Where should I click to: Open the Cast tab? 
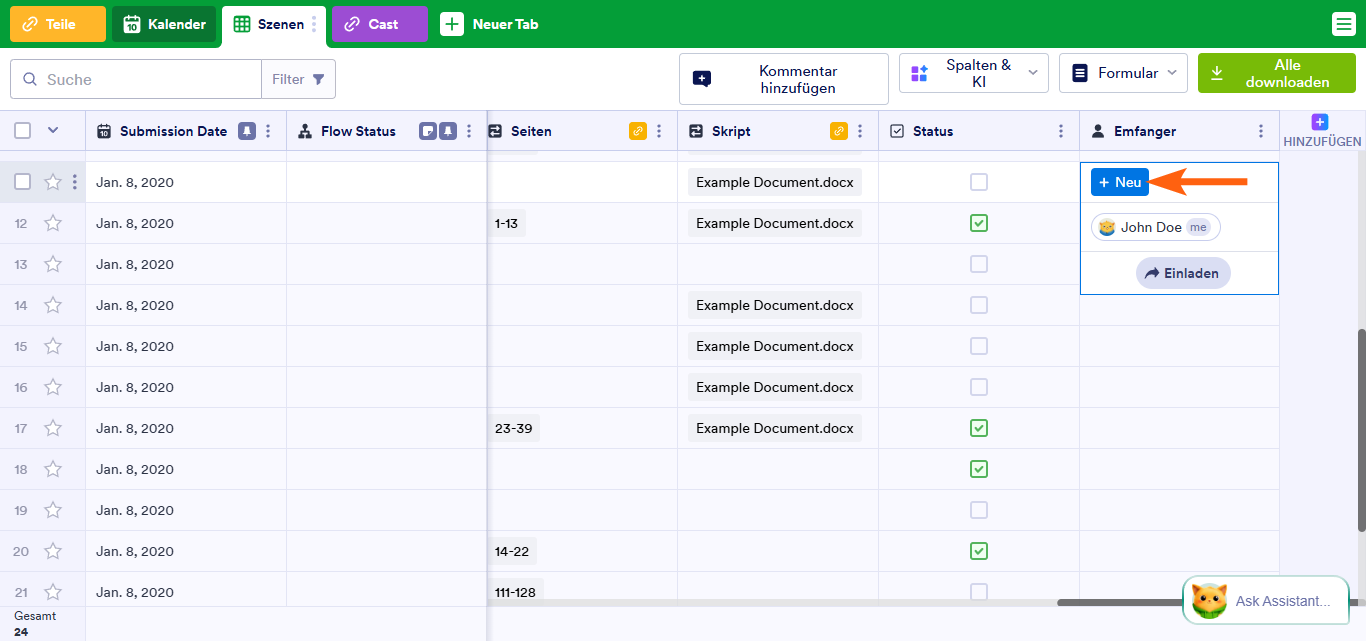(x=379, y=24)
